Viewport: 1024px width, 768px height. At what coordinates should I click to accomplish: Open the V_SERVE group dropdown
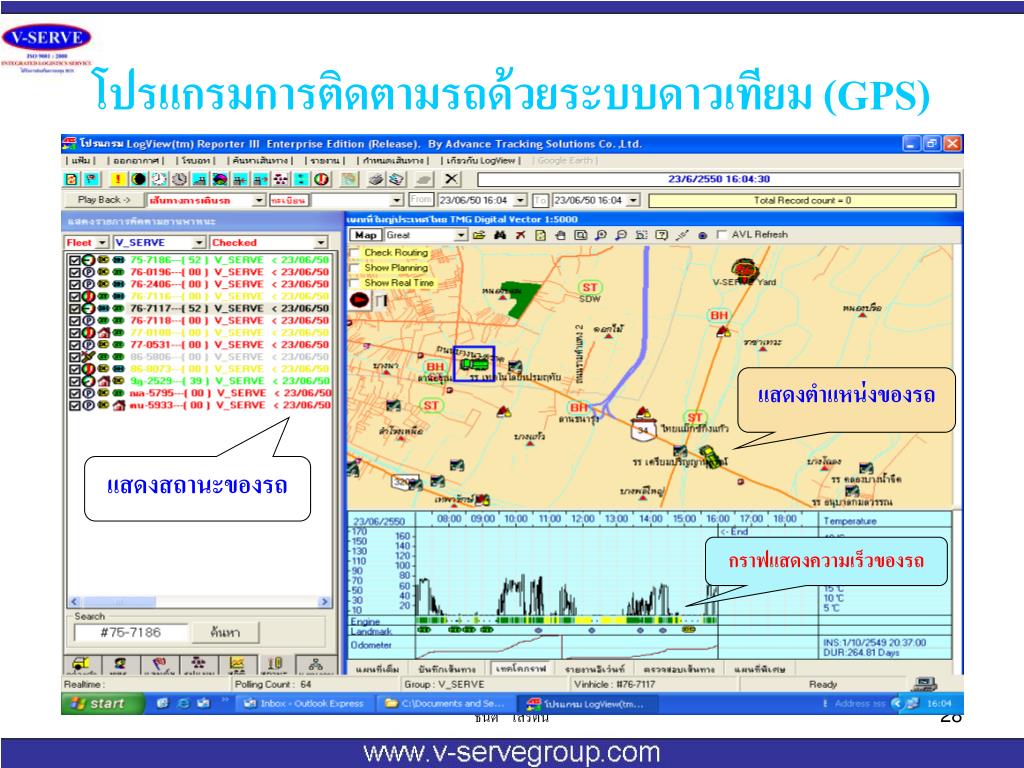pos(201,242)
